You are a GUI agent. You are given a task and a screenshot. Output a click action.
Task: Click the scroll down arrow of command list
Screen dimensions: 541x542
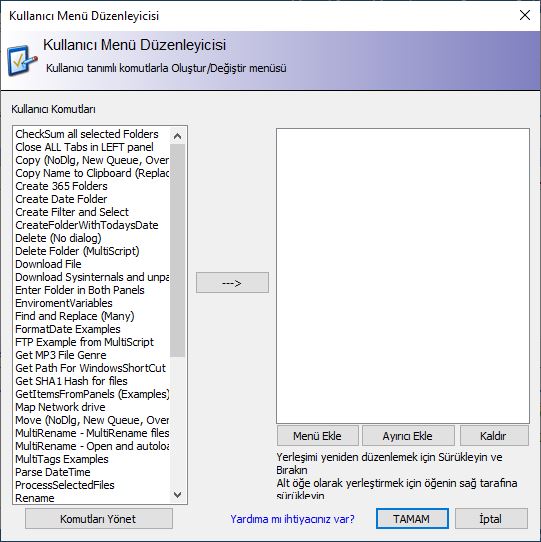(177, 495)
